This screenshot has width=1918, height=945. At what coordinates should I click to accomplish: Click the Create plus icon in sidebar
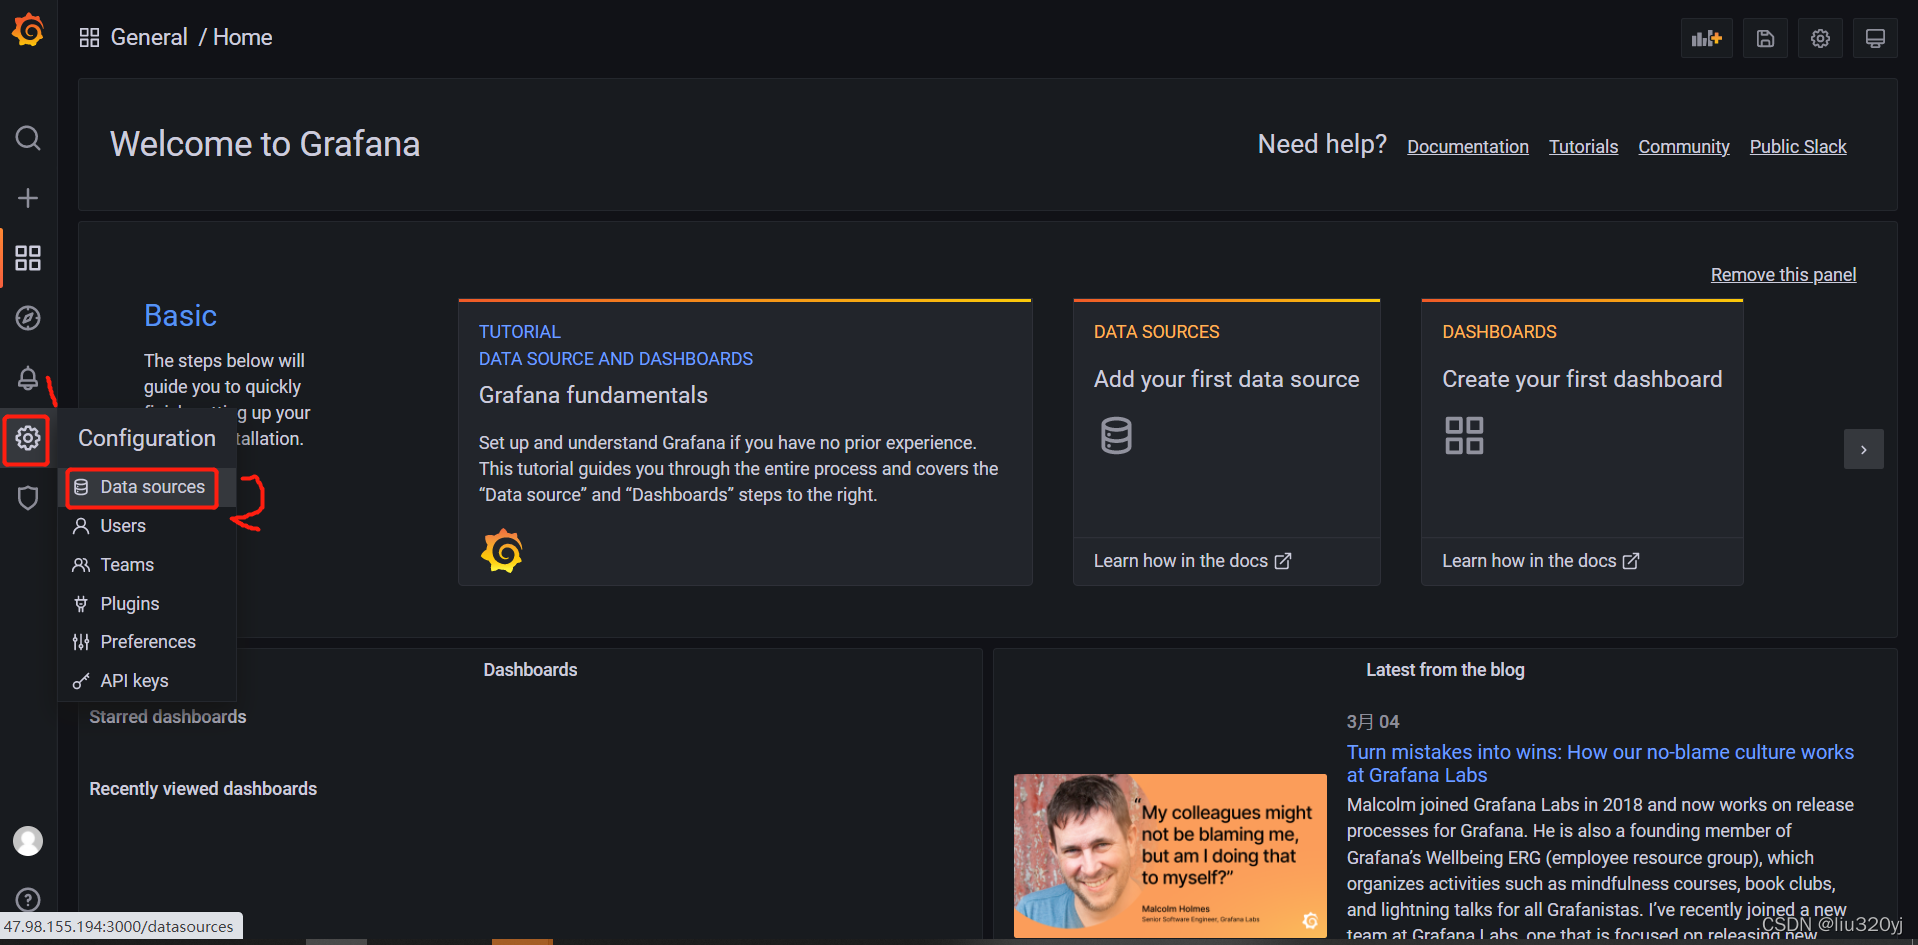28,198
